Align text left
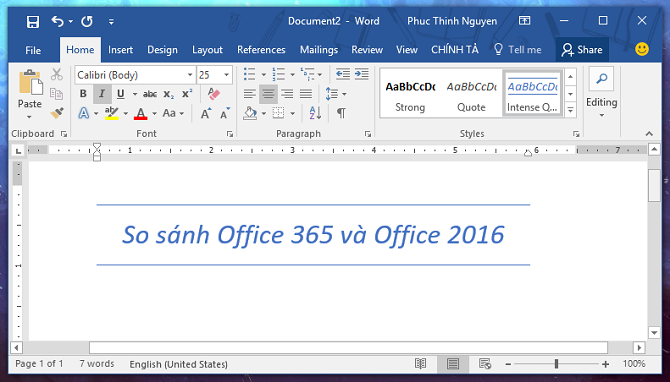Screen dimensions: 670x382 [250, 94]
